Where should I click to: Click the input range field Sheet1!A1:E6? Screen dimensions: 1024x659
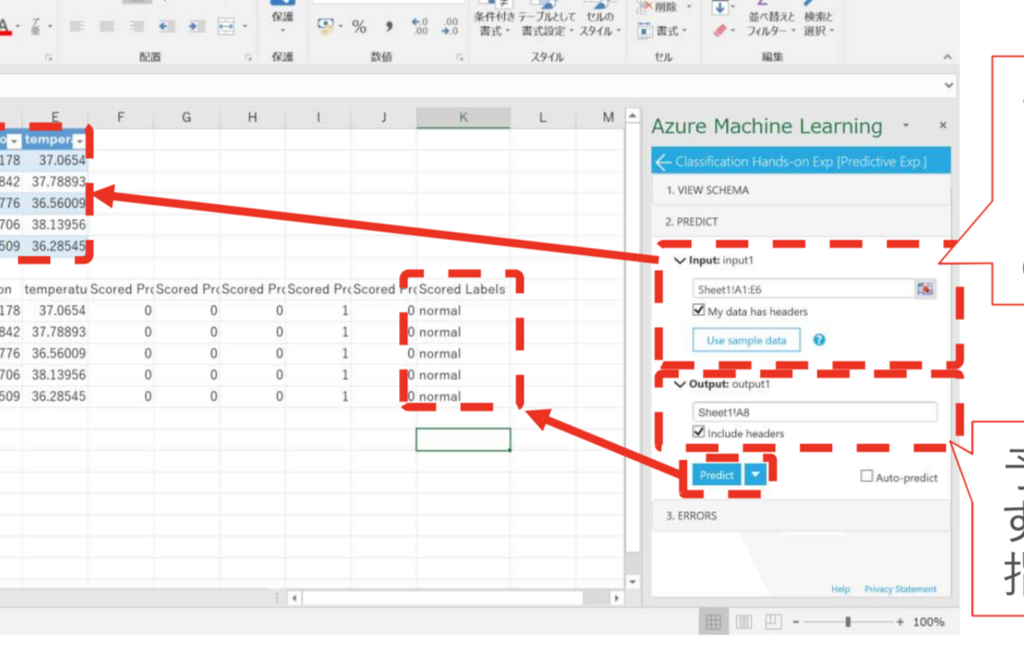tap(803, 289)
